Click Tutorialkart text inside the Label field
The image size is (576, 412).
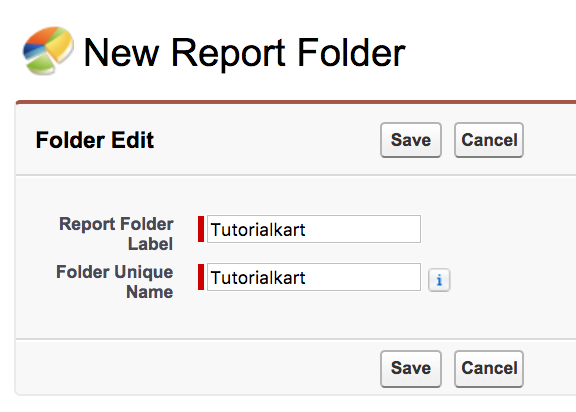tap(258, 230)
